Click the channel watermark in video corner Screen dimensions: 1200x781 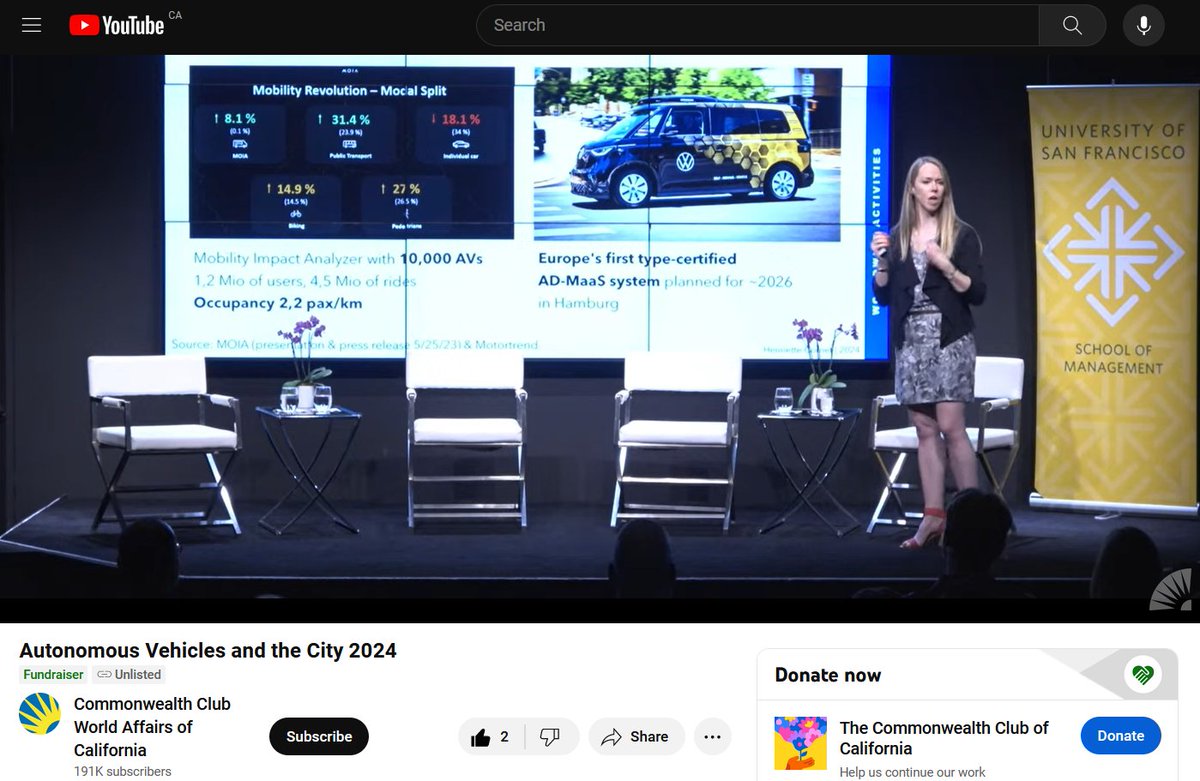[x=1170, y=589]
